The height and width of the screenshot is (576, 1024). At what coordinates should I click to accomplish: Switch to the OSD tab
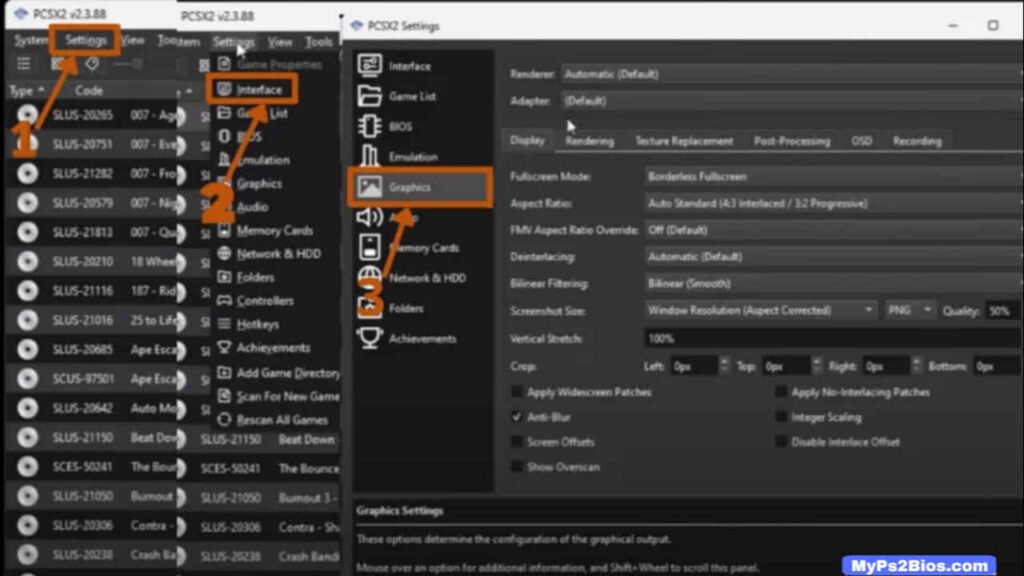pyautogui.click(x=861, y=141)
